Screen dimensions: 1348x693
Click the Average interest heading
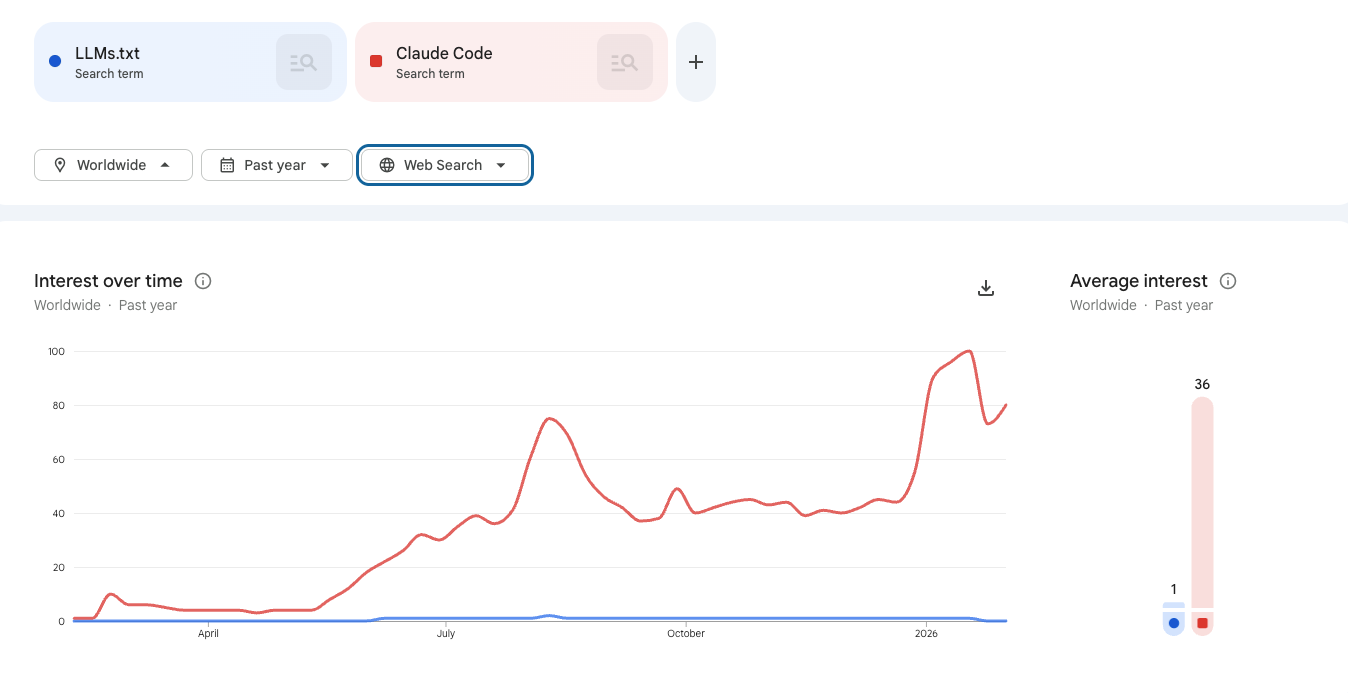tap(1139, 281)
